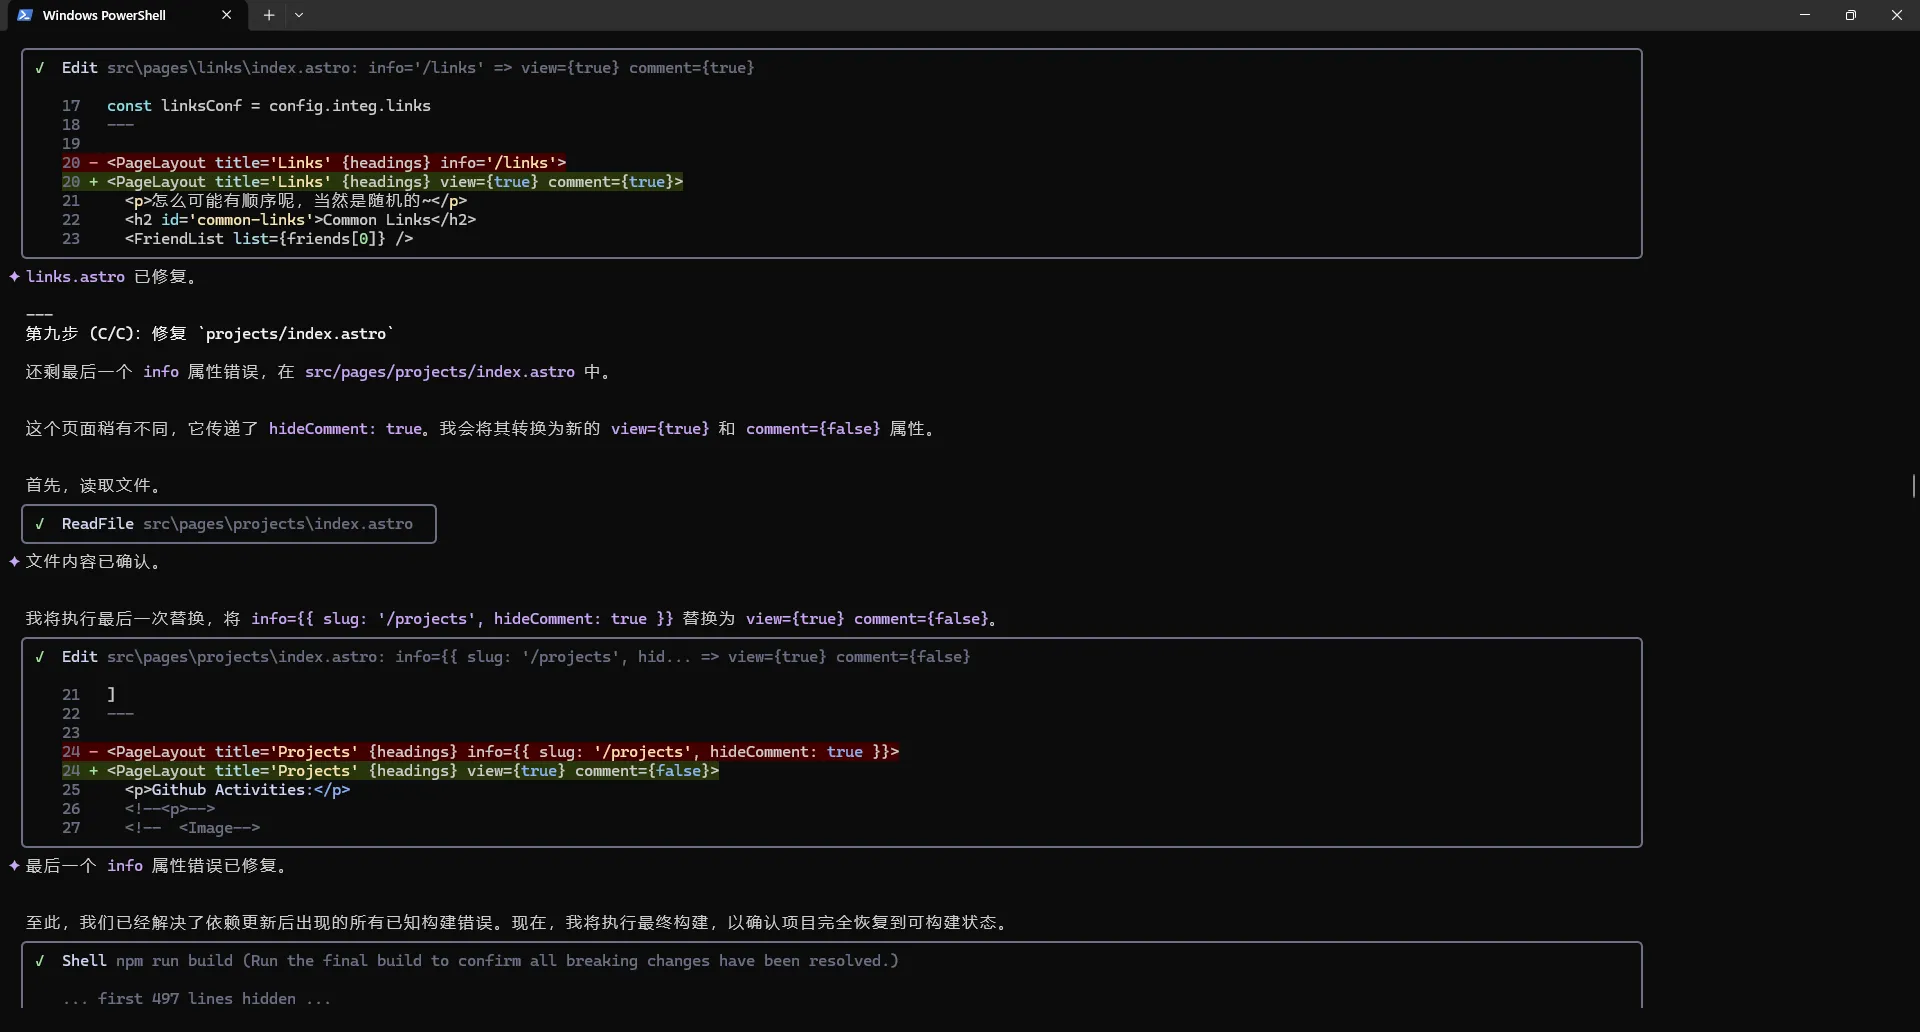This screenshot has height=1032, width=1920.
Task: Click the ✦ icon before the info 属性错误已修复 line
Action: 14,866
